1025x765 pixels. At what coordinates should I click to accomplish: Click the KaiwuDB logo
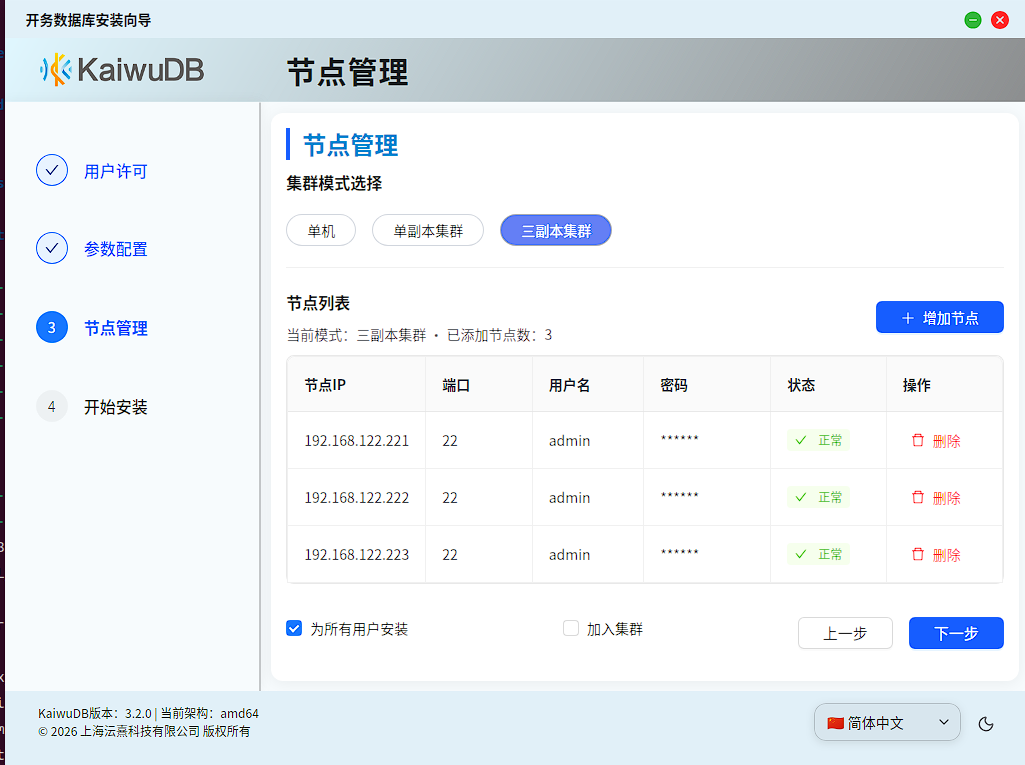(122, 69)
